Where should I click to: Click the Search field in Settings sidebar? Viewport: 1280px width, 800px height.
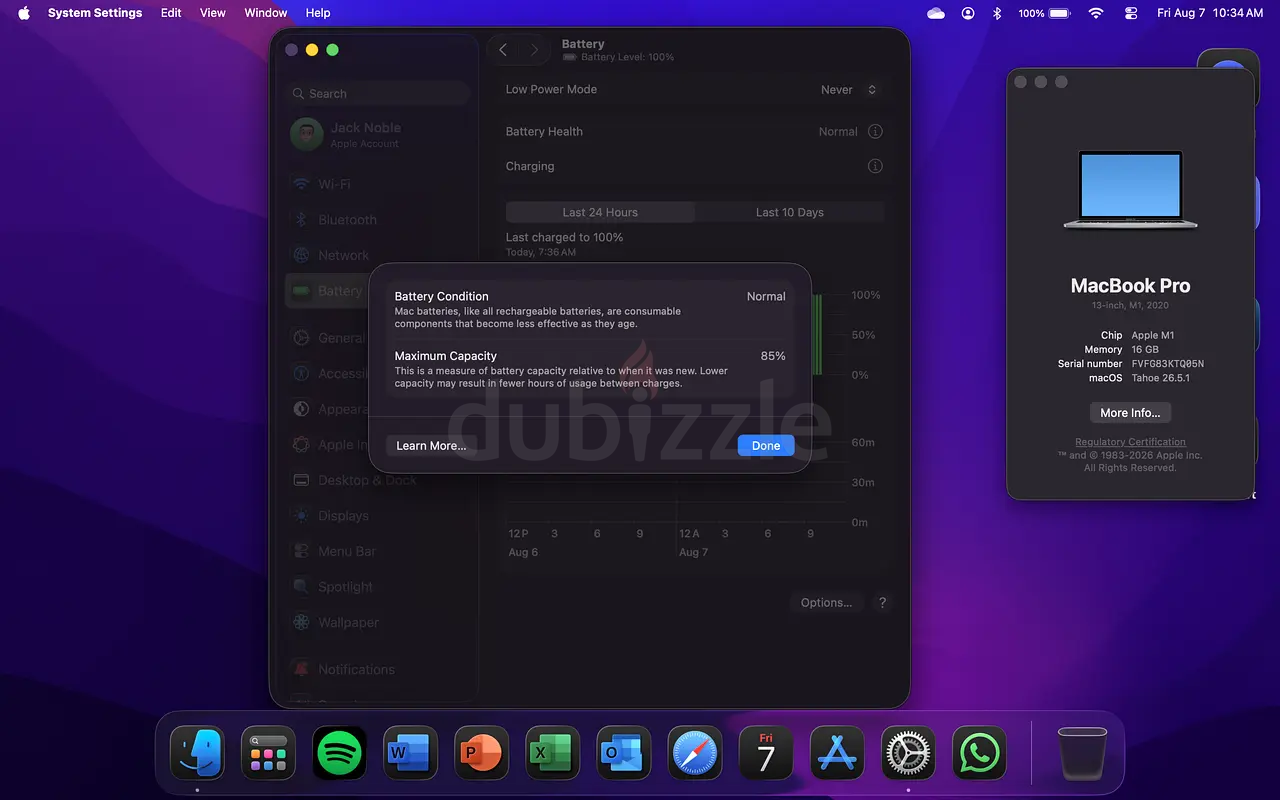point(378,93)
